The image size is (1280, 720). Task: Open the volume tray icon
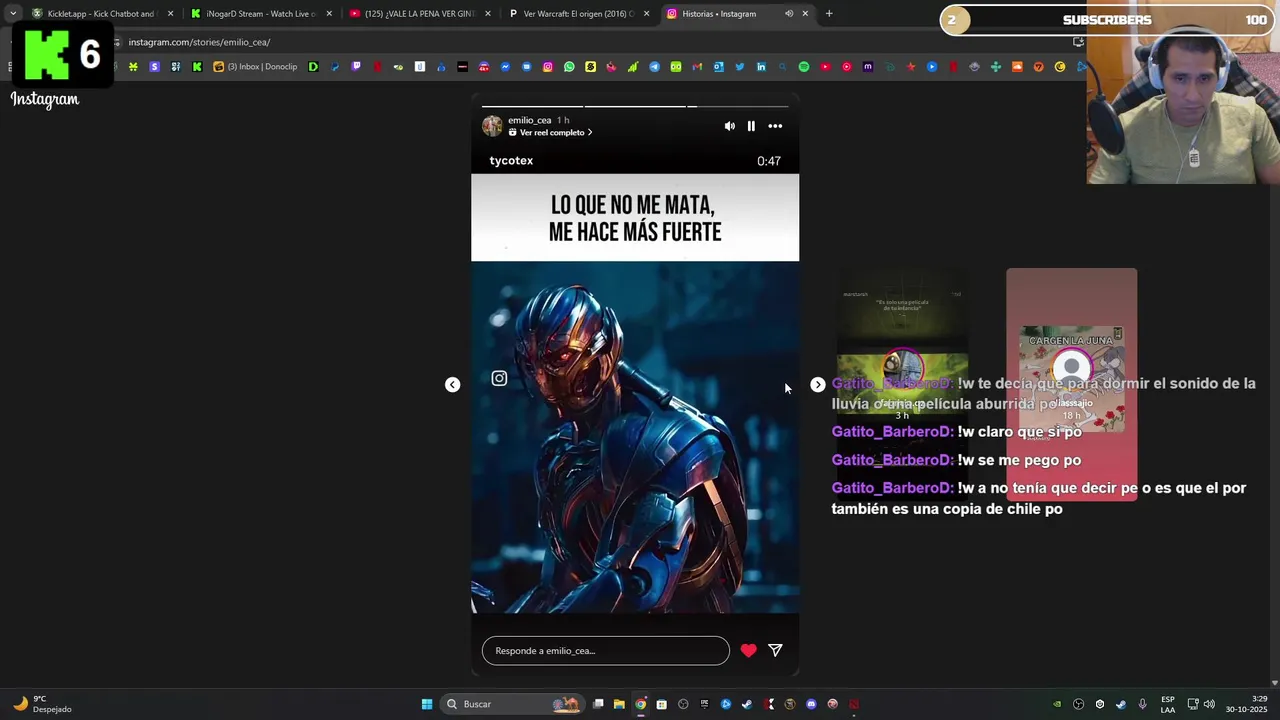click(1209, 704)
